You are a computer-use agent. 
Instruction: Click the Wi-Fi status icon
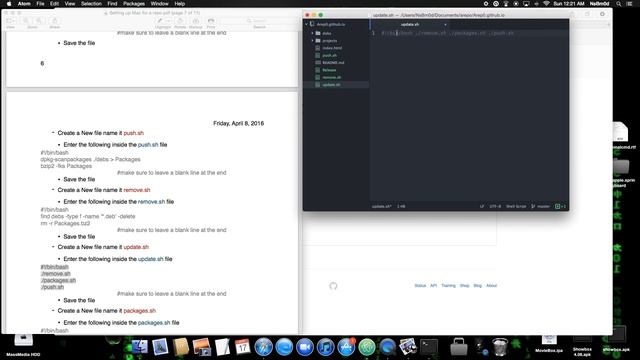[546, 4]
